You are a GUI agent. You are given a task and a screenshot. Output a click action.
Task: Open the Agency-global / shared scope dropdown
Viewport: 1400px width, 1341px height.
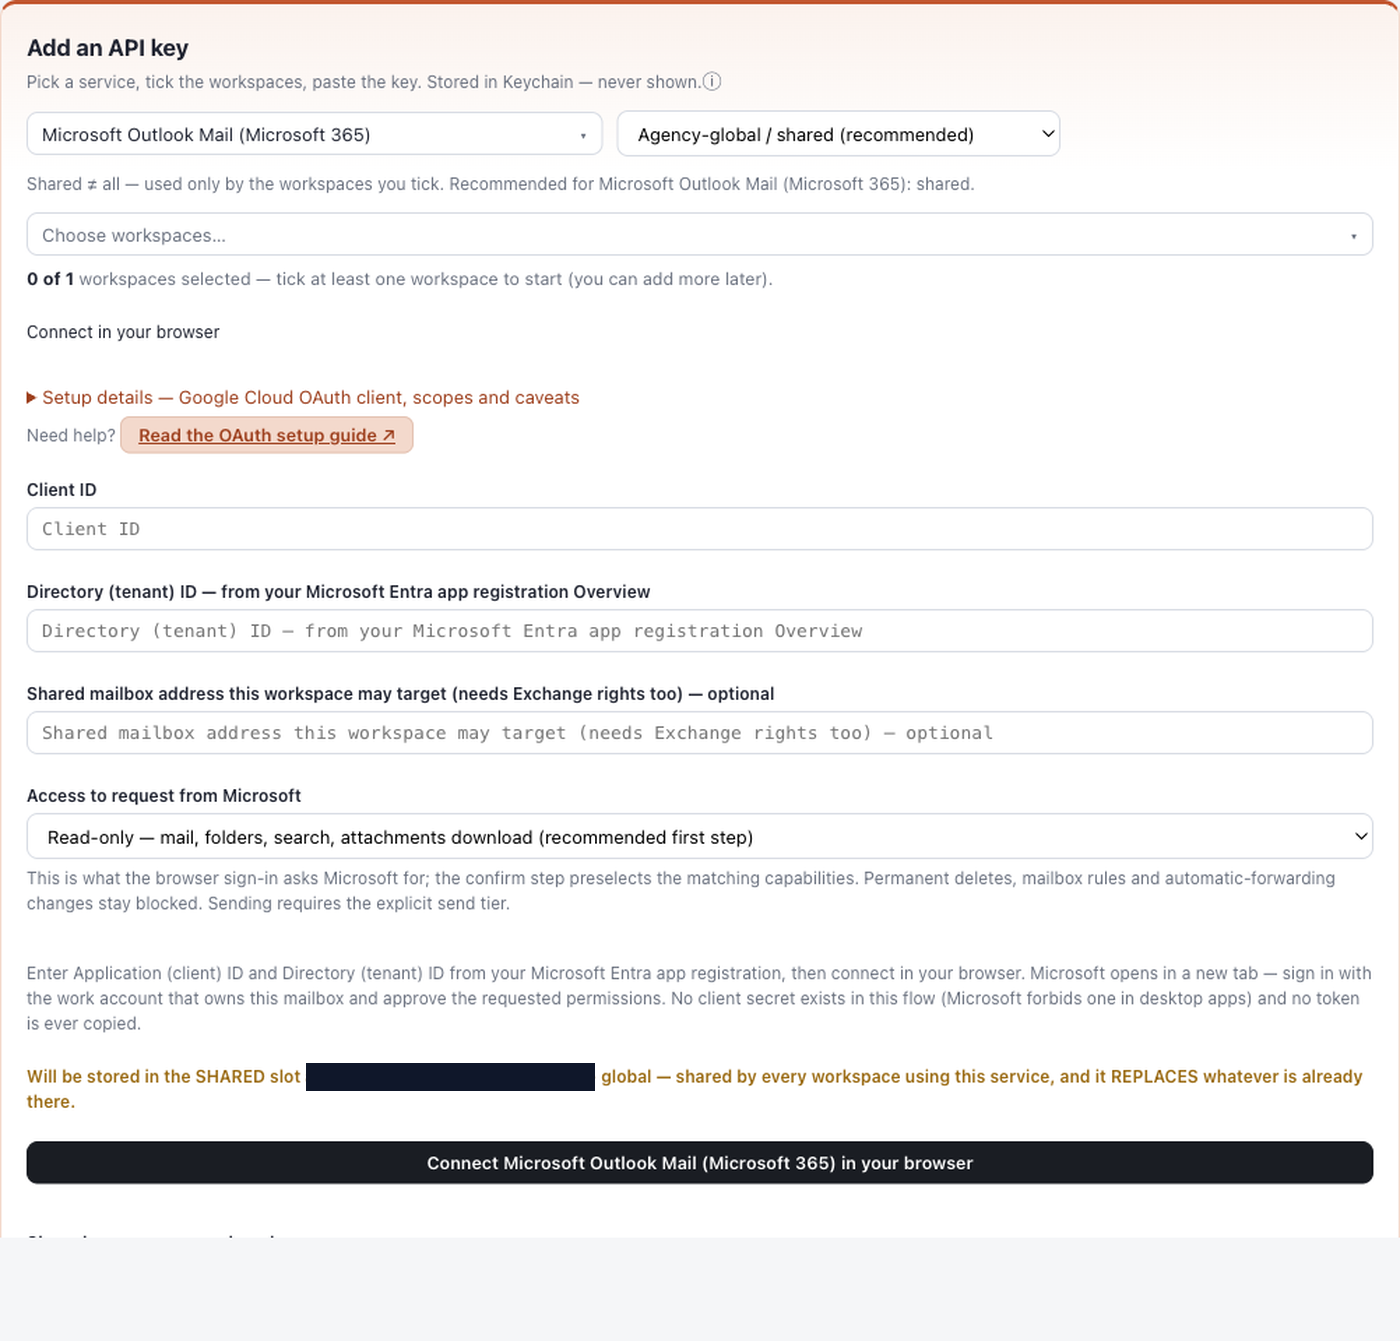pyautogui.click(x=838, y=134)
